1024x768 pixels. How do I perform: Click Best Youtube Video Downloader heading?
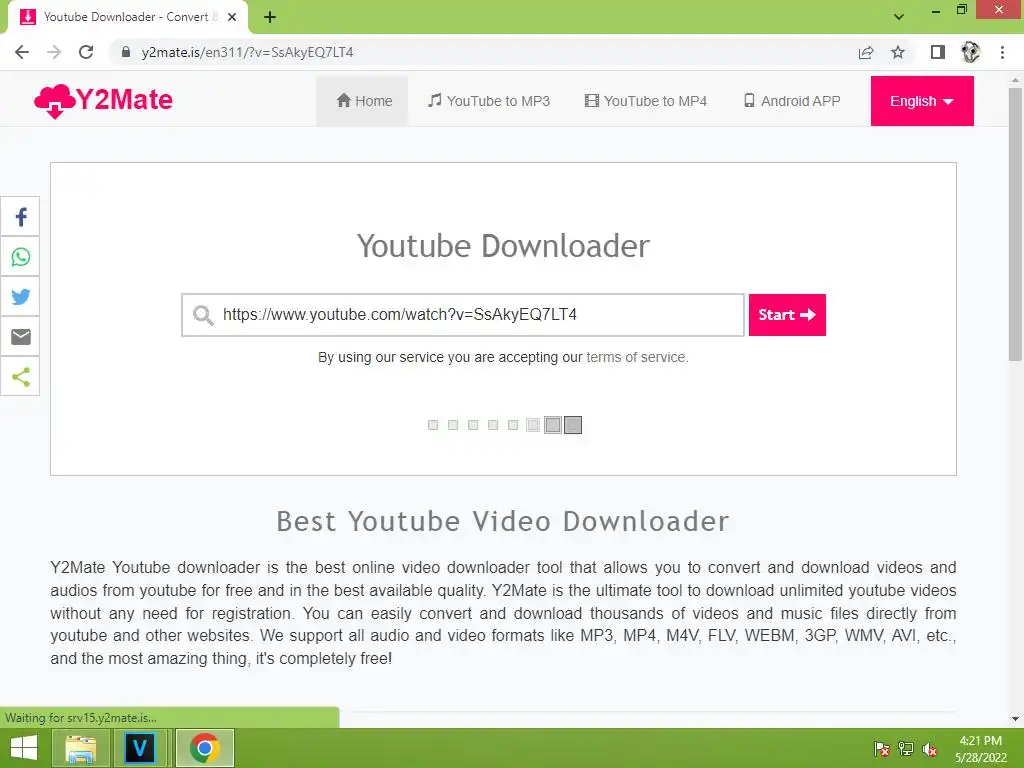(503, 521)
